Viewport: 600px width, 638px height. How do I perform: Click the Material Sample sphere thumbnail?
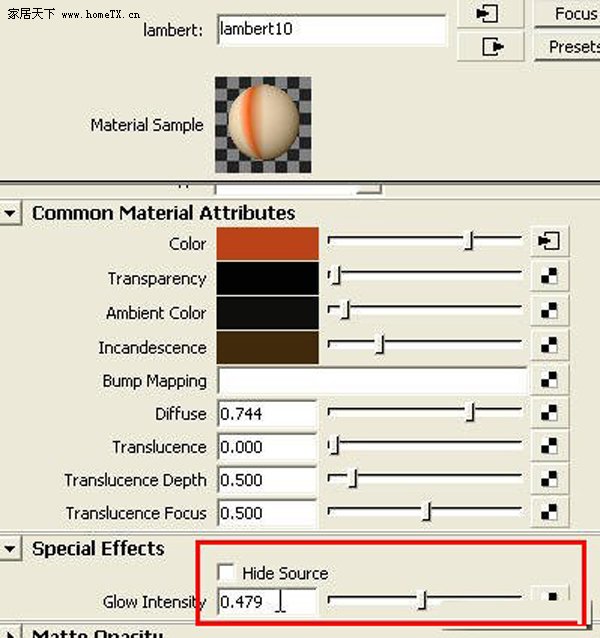(263, 125)
